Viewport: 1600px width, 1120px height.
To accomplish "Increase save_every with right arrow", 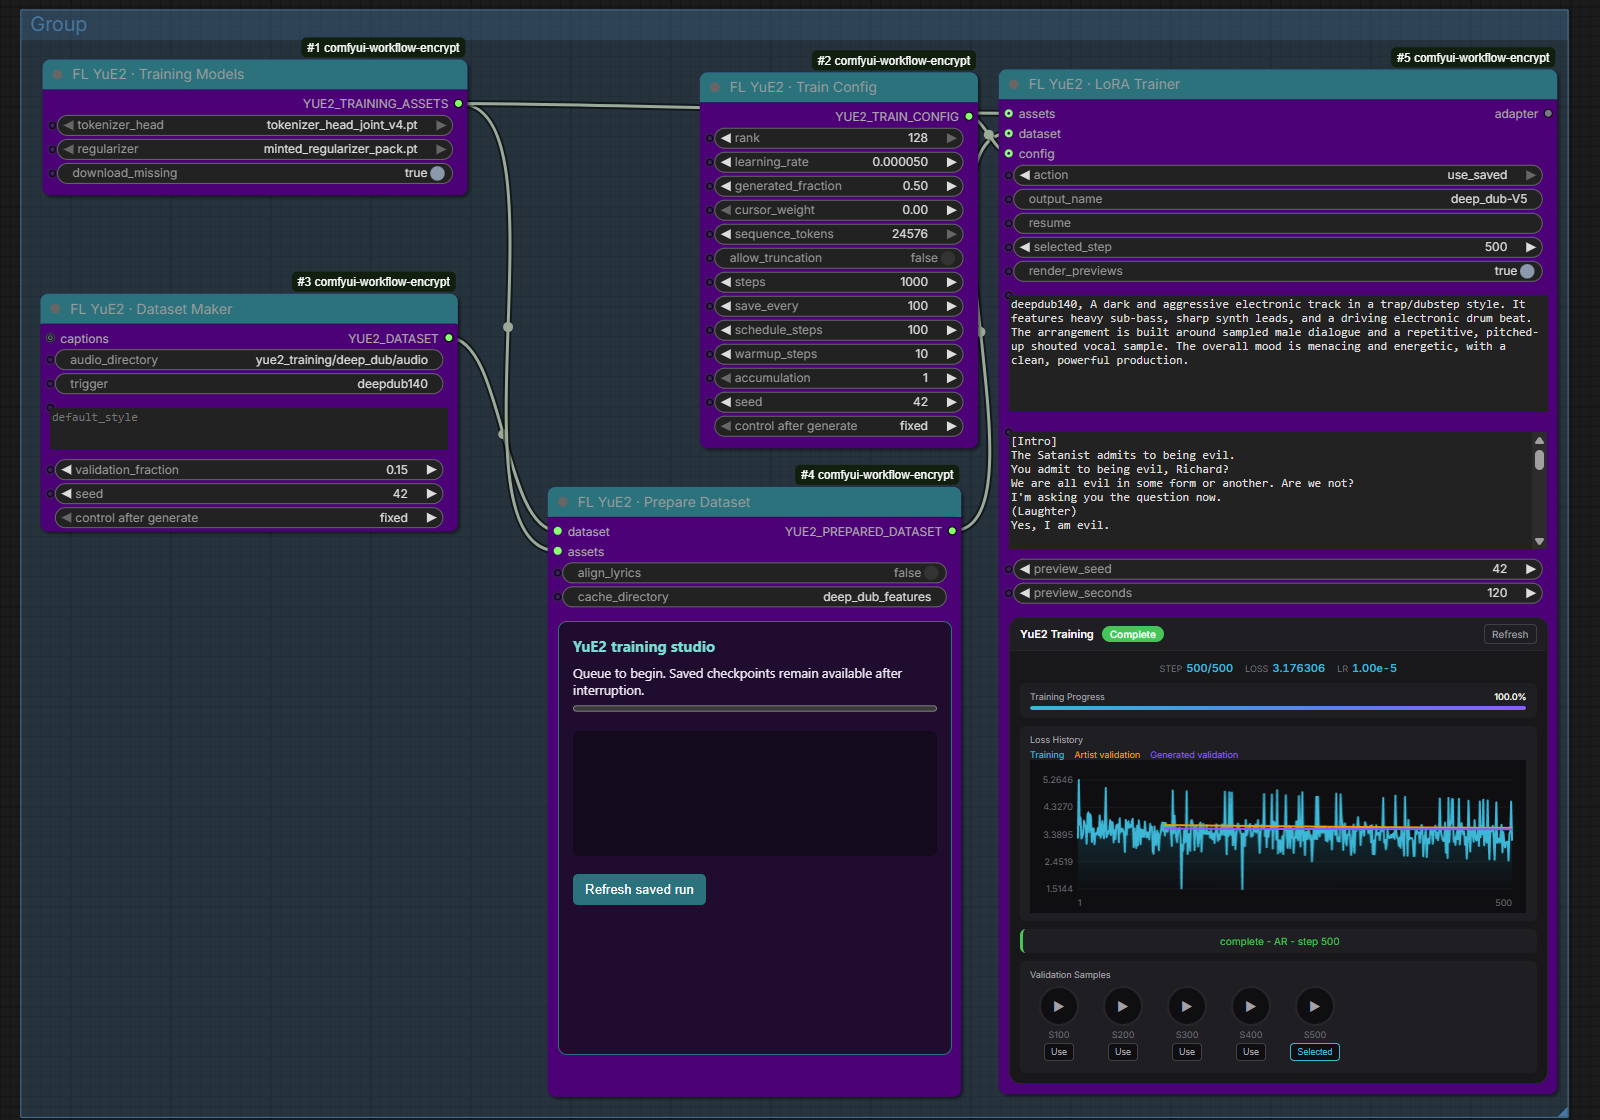I will [952, 306].
